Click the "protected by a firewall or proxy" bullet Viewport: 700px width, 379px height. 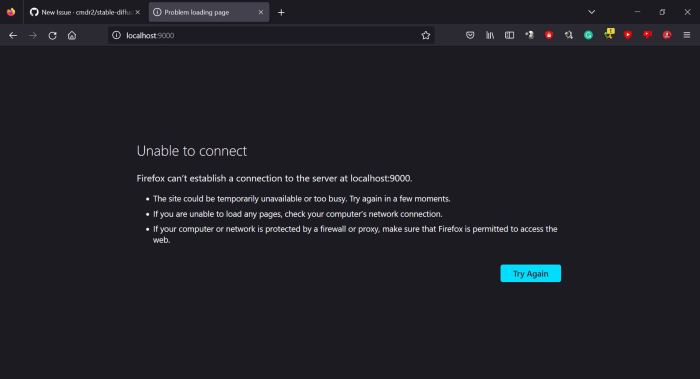[x=355, y=234]
